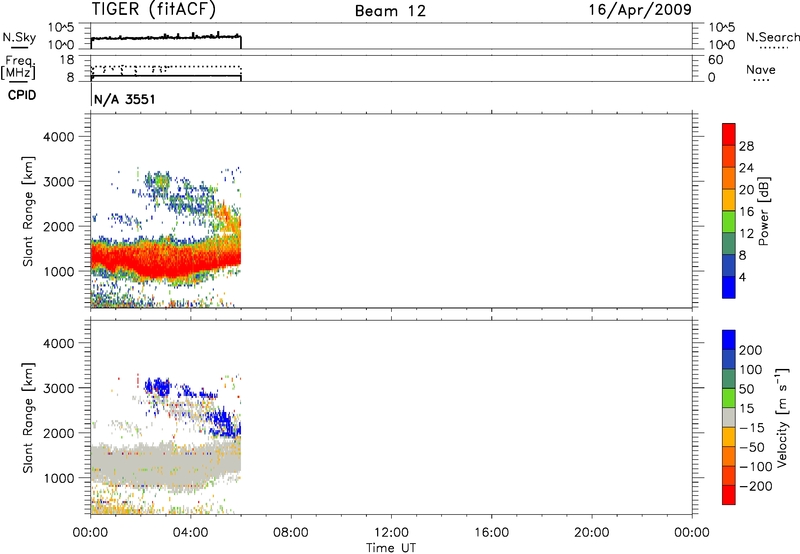Click the "4" power colorbar tick label

[x=742, y=277]
